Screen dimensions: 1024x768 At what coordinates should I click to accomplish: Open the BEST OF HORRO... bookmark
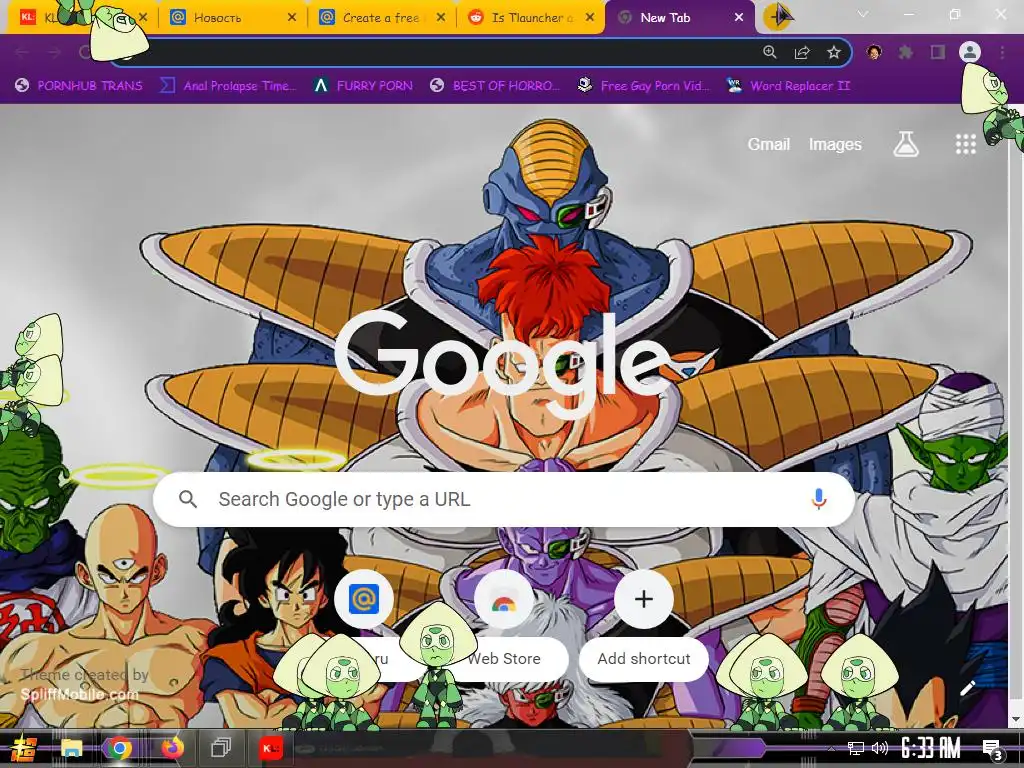point(495,86)
